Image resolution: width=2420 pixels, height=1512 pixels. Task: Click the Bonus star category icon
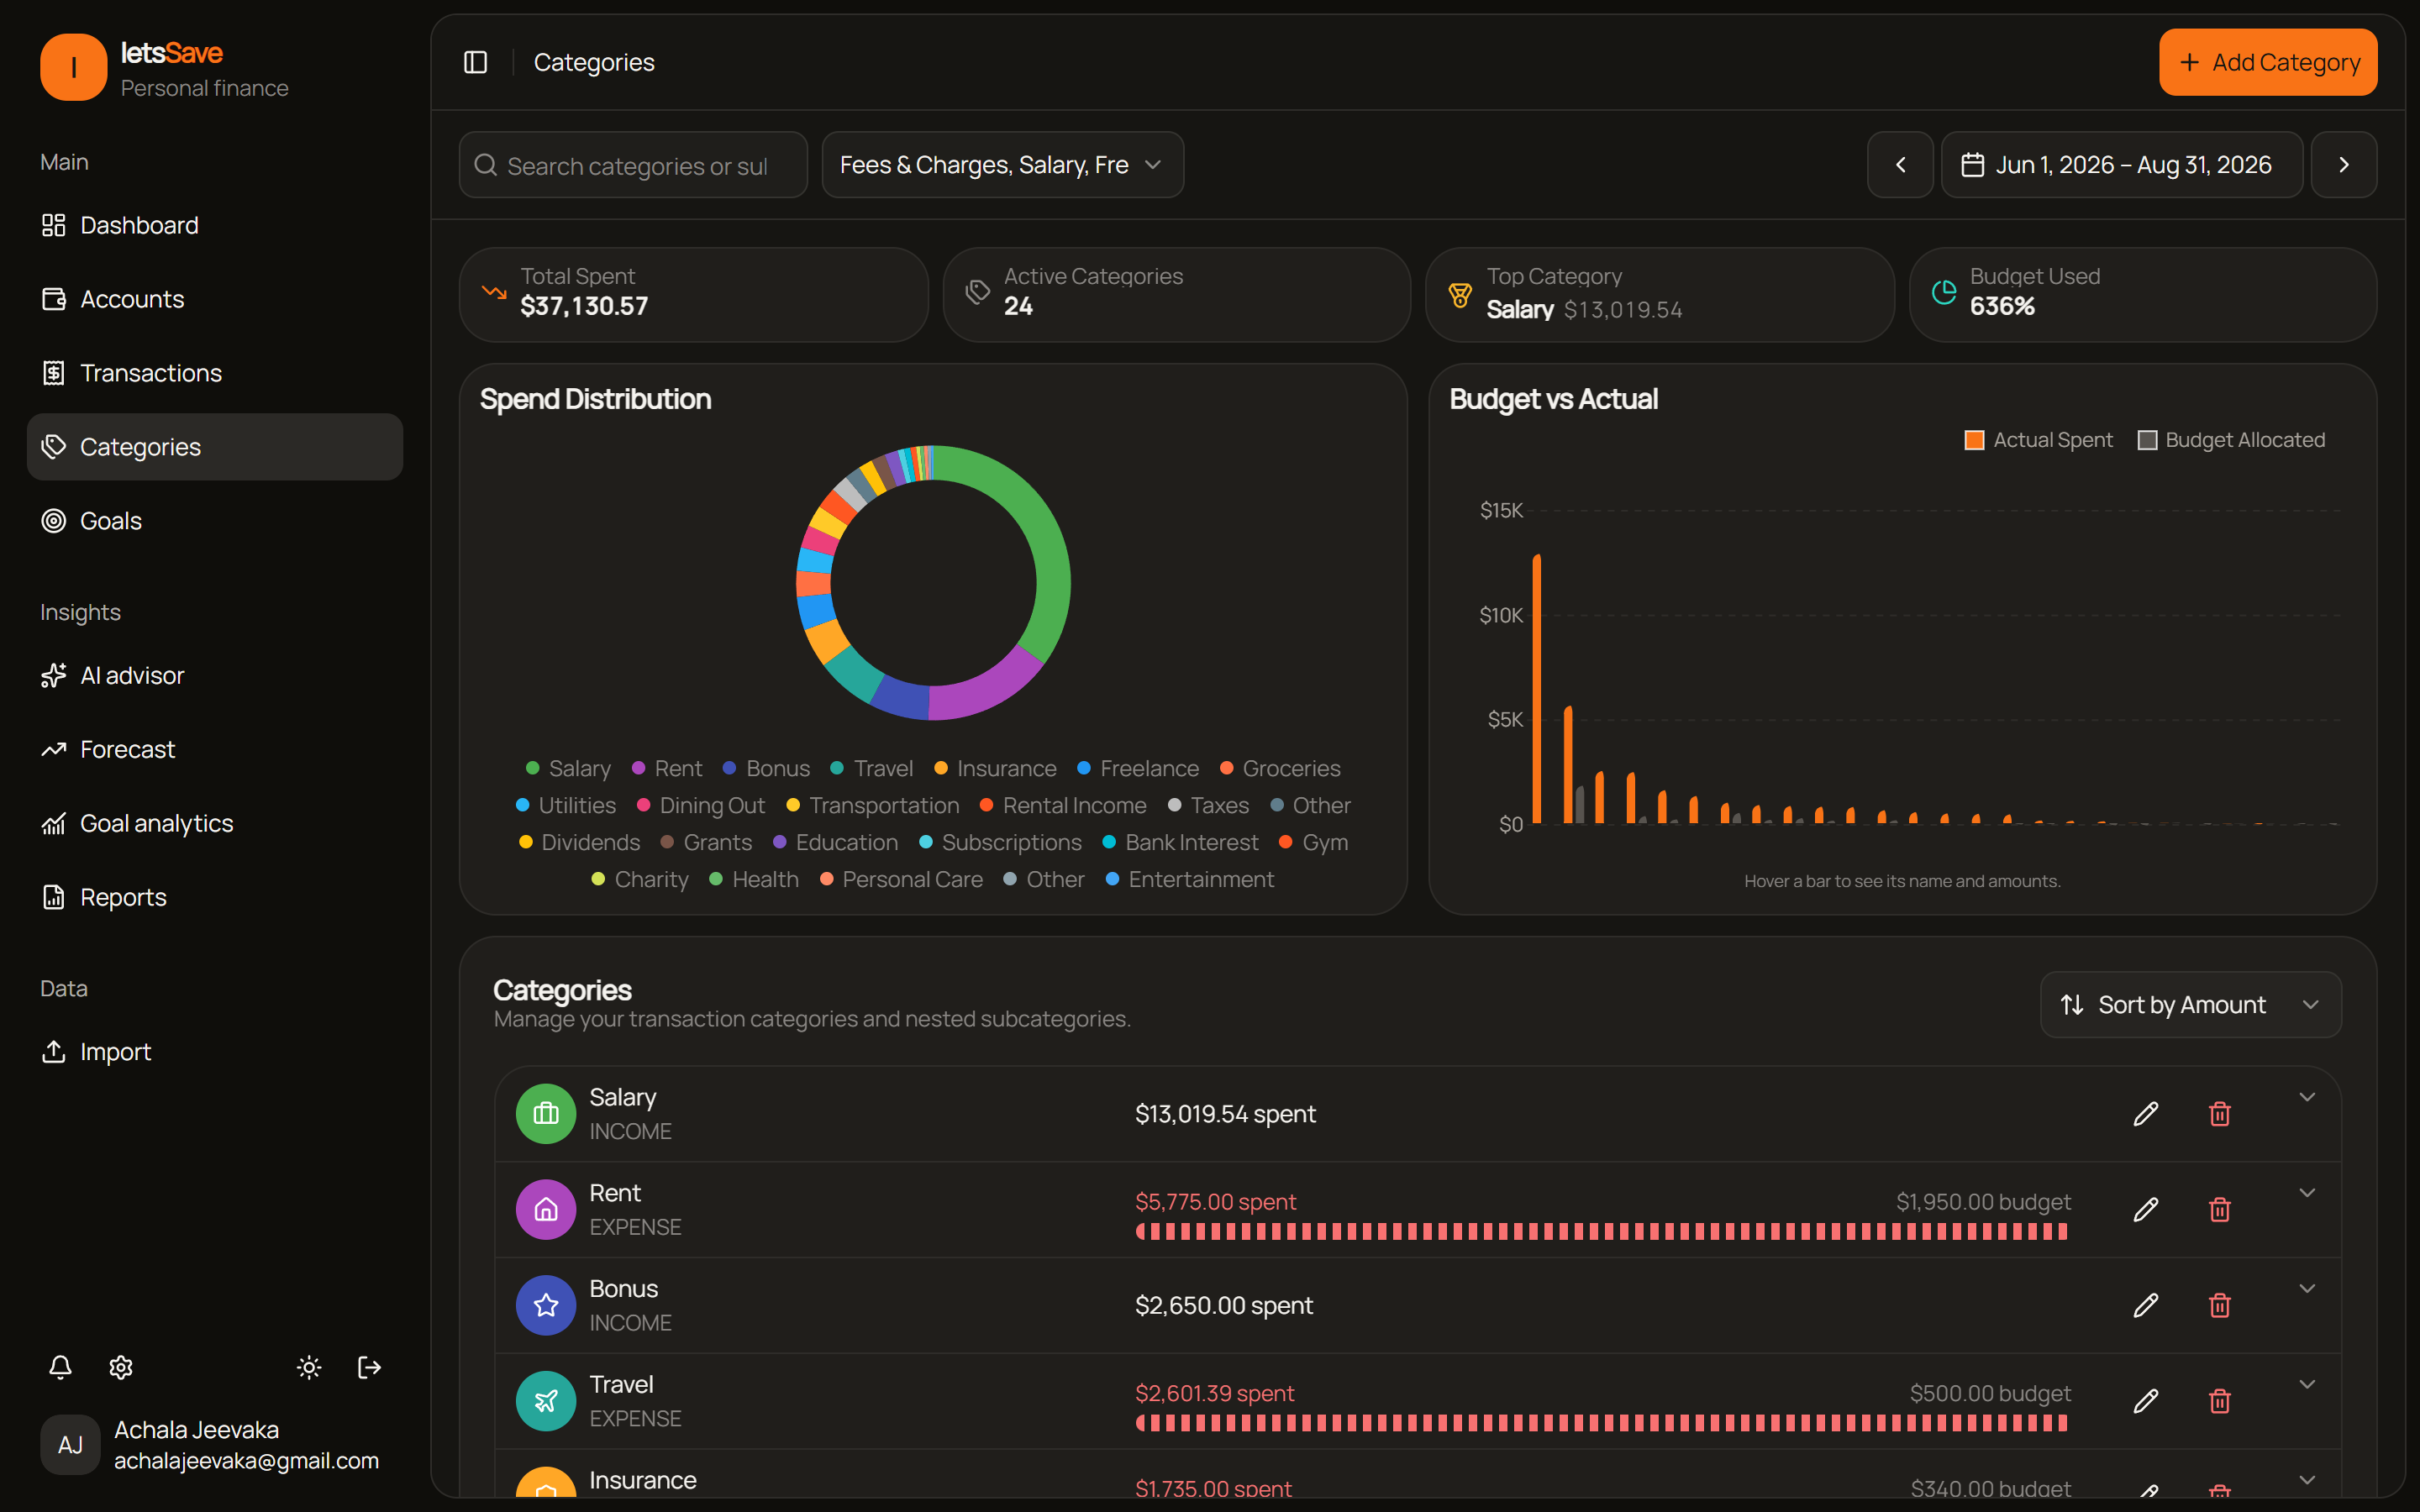tap(546, 1306)
